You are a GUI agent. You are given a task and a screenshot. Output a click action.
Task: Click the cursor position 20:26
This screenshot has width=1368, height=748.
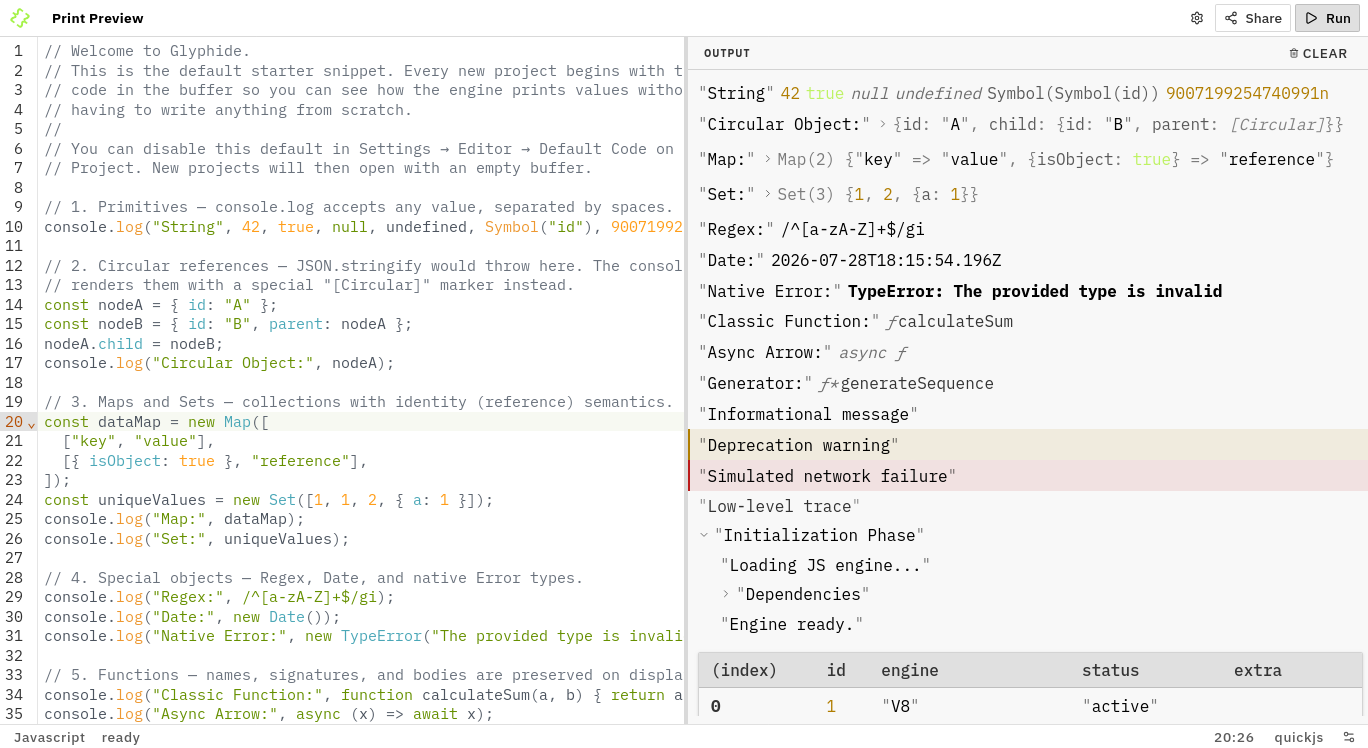pos(1234,737)
